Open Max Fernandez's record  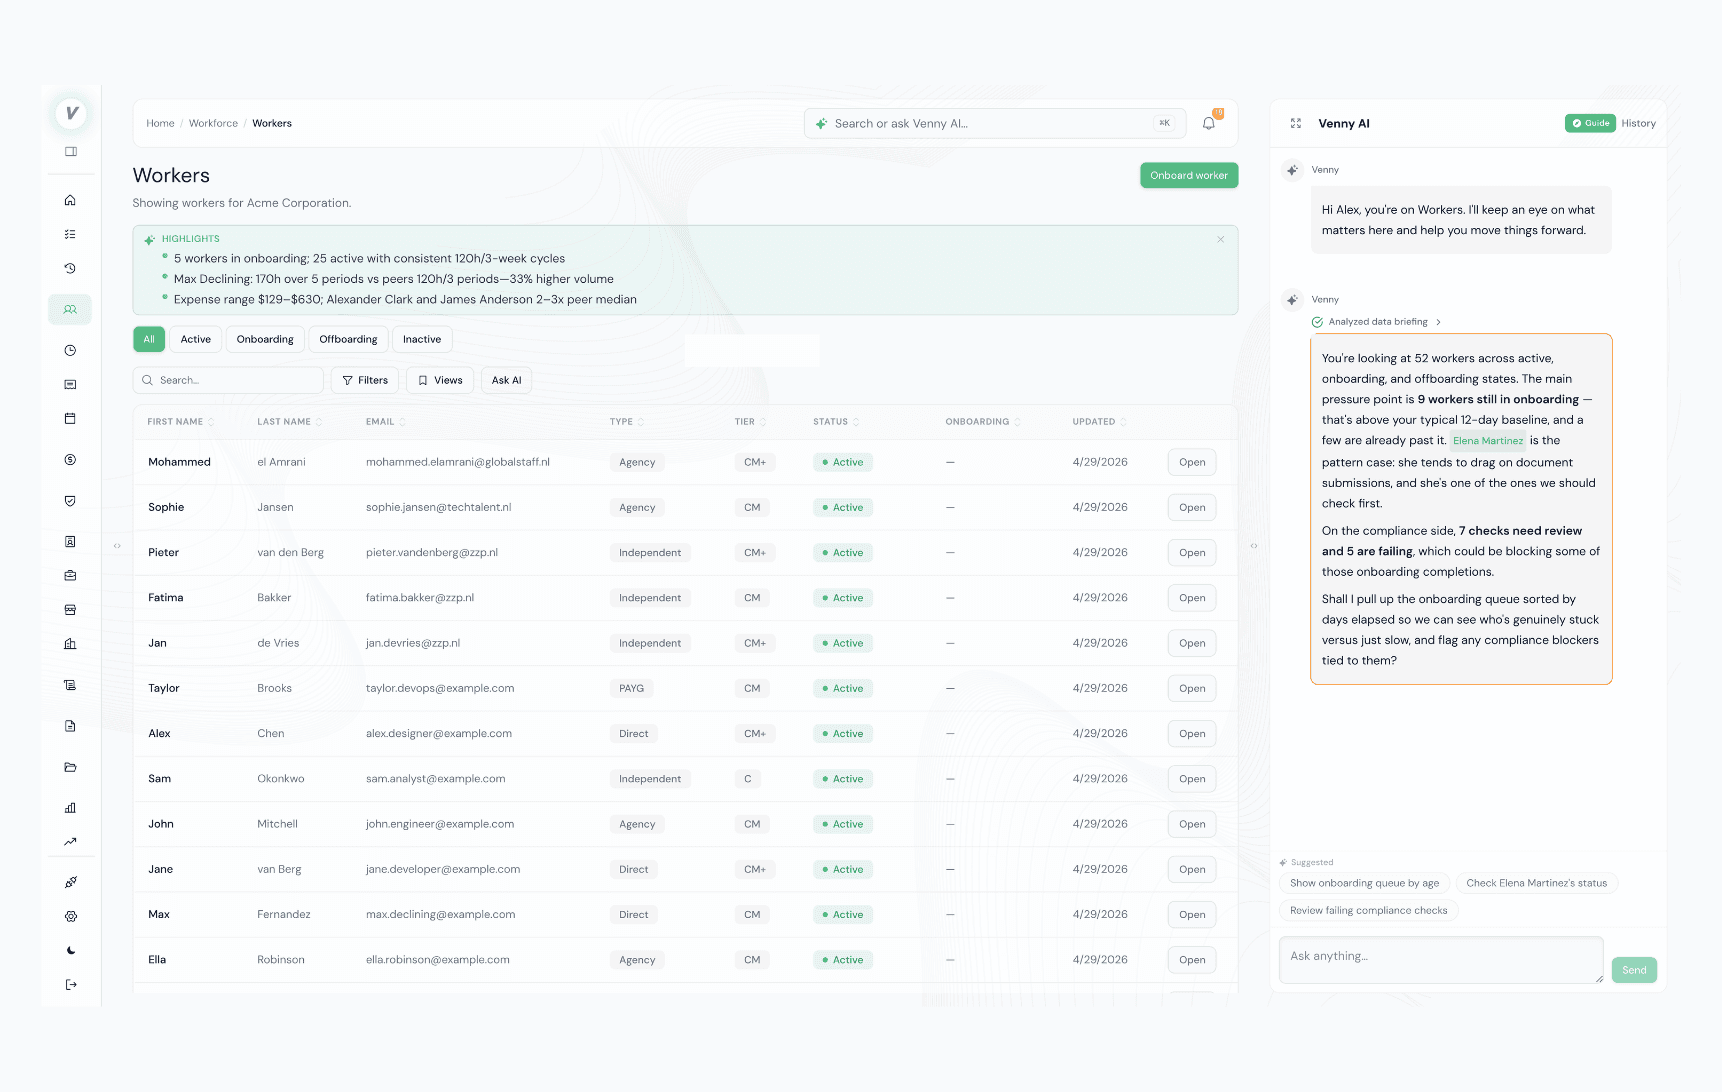[x=1192, y=914]
